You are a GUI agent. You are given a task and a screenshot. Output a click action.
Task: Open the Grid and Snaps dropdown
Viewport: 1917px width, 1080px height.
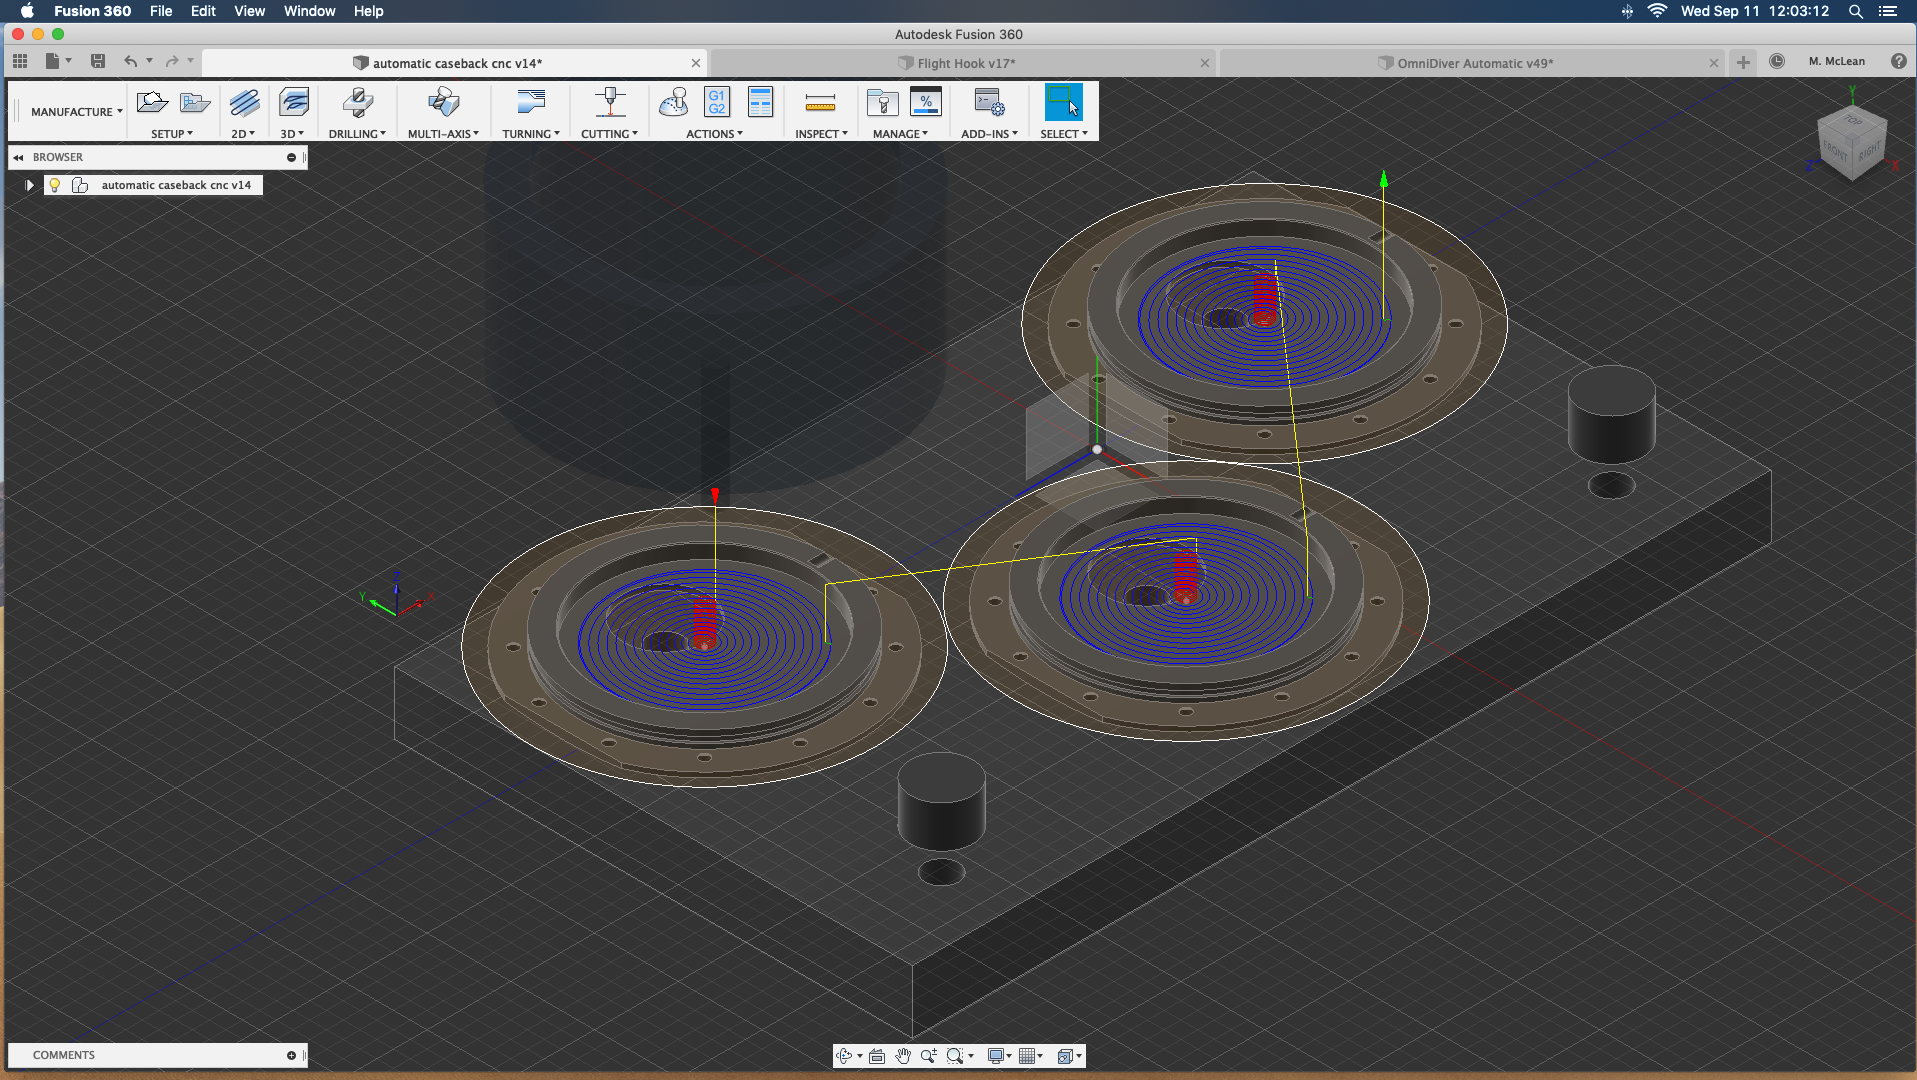[x=1030, y=1056]
